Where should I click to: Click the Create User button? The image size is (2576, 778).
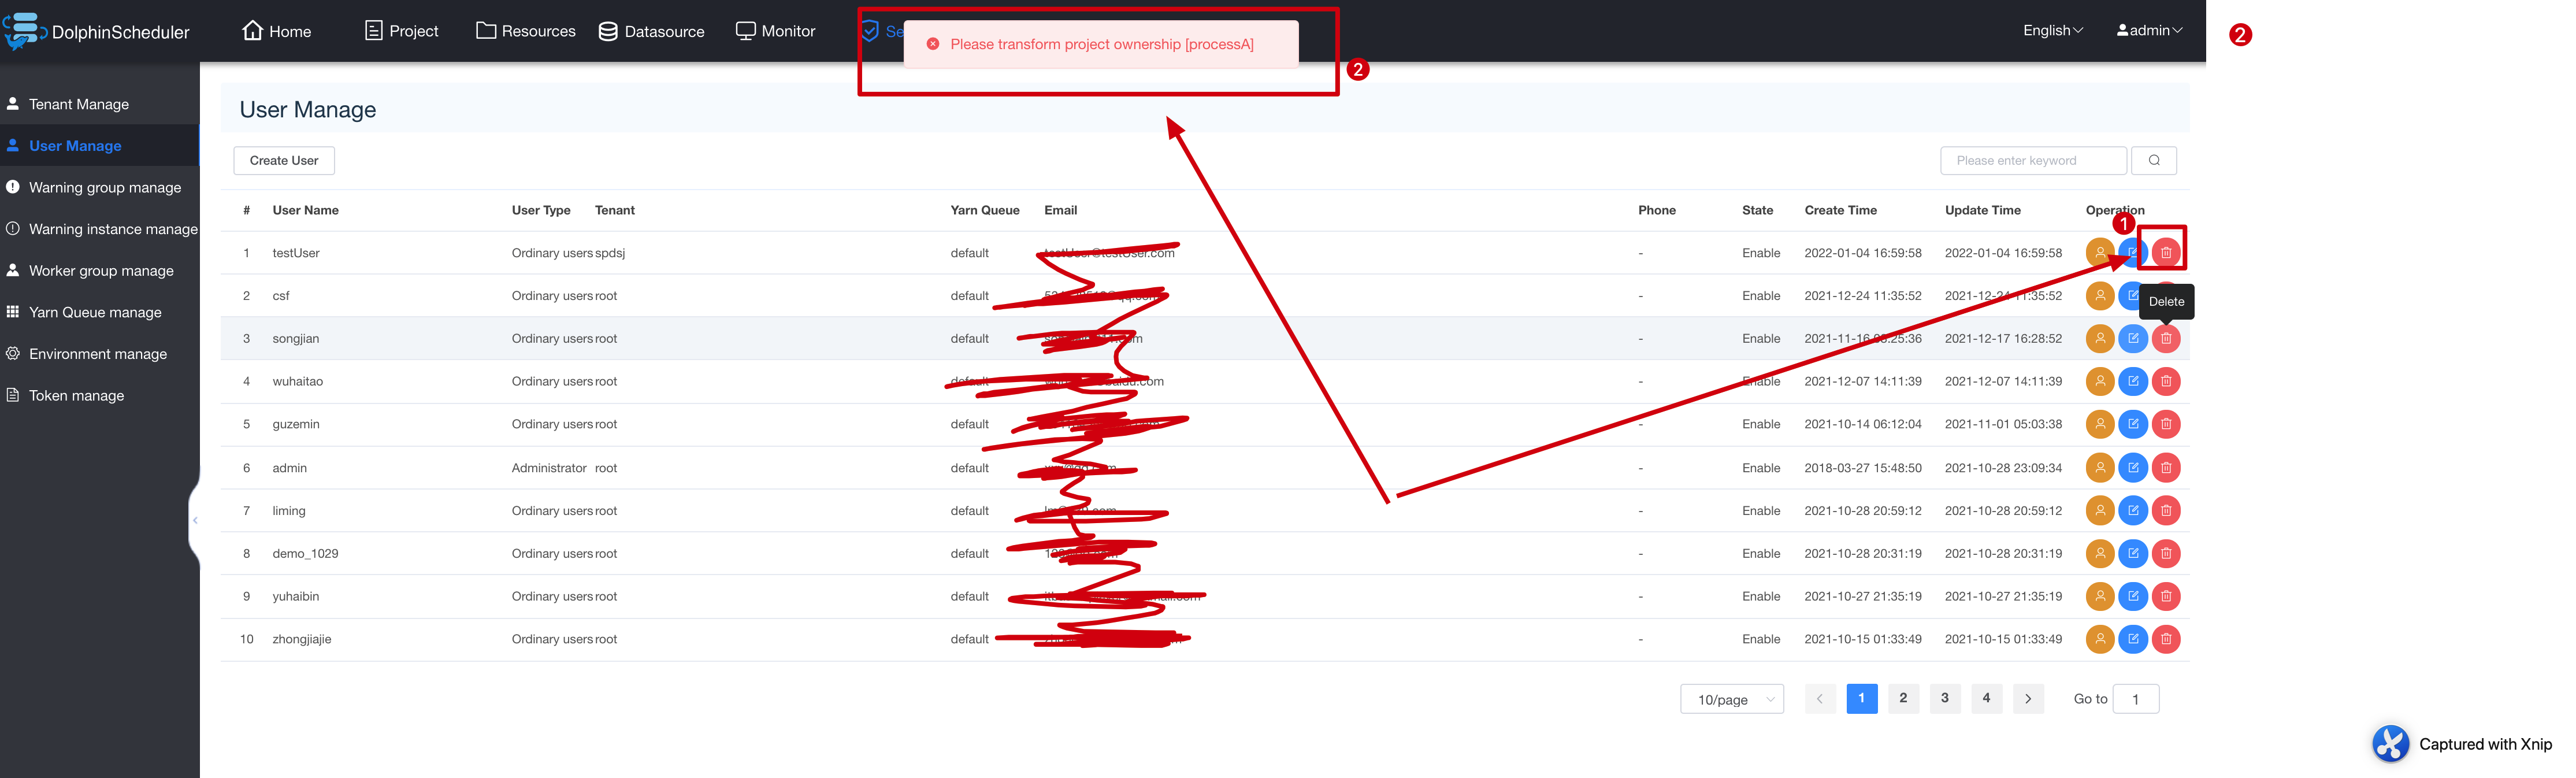(284, 160)
